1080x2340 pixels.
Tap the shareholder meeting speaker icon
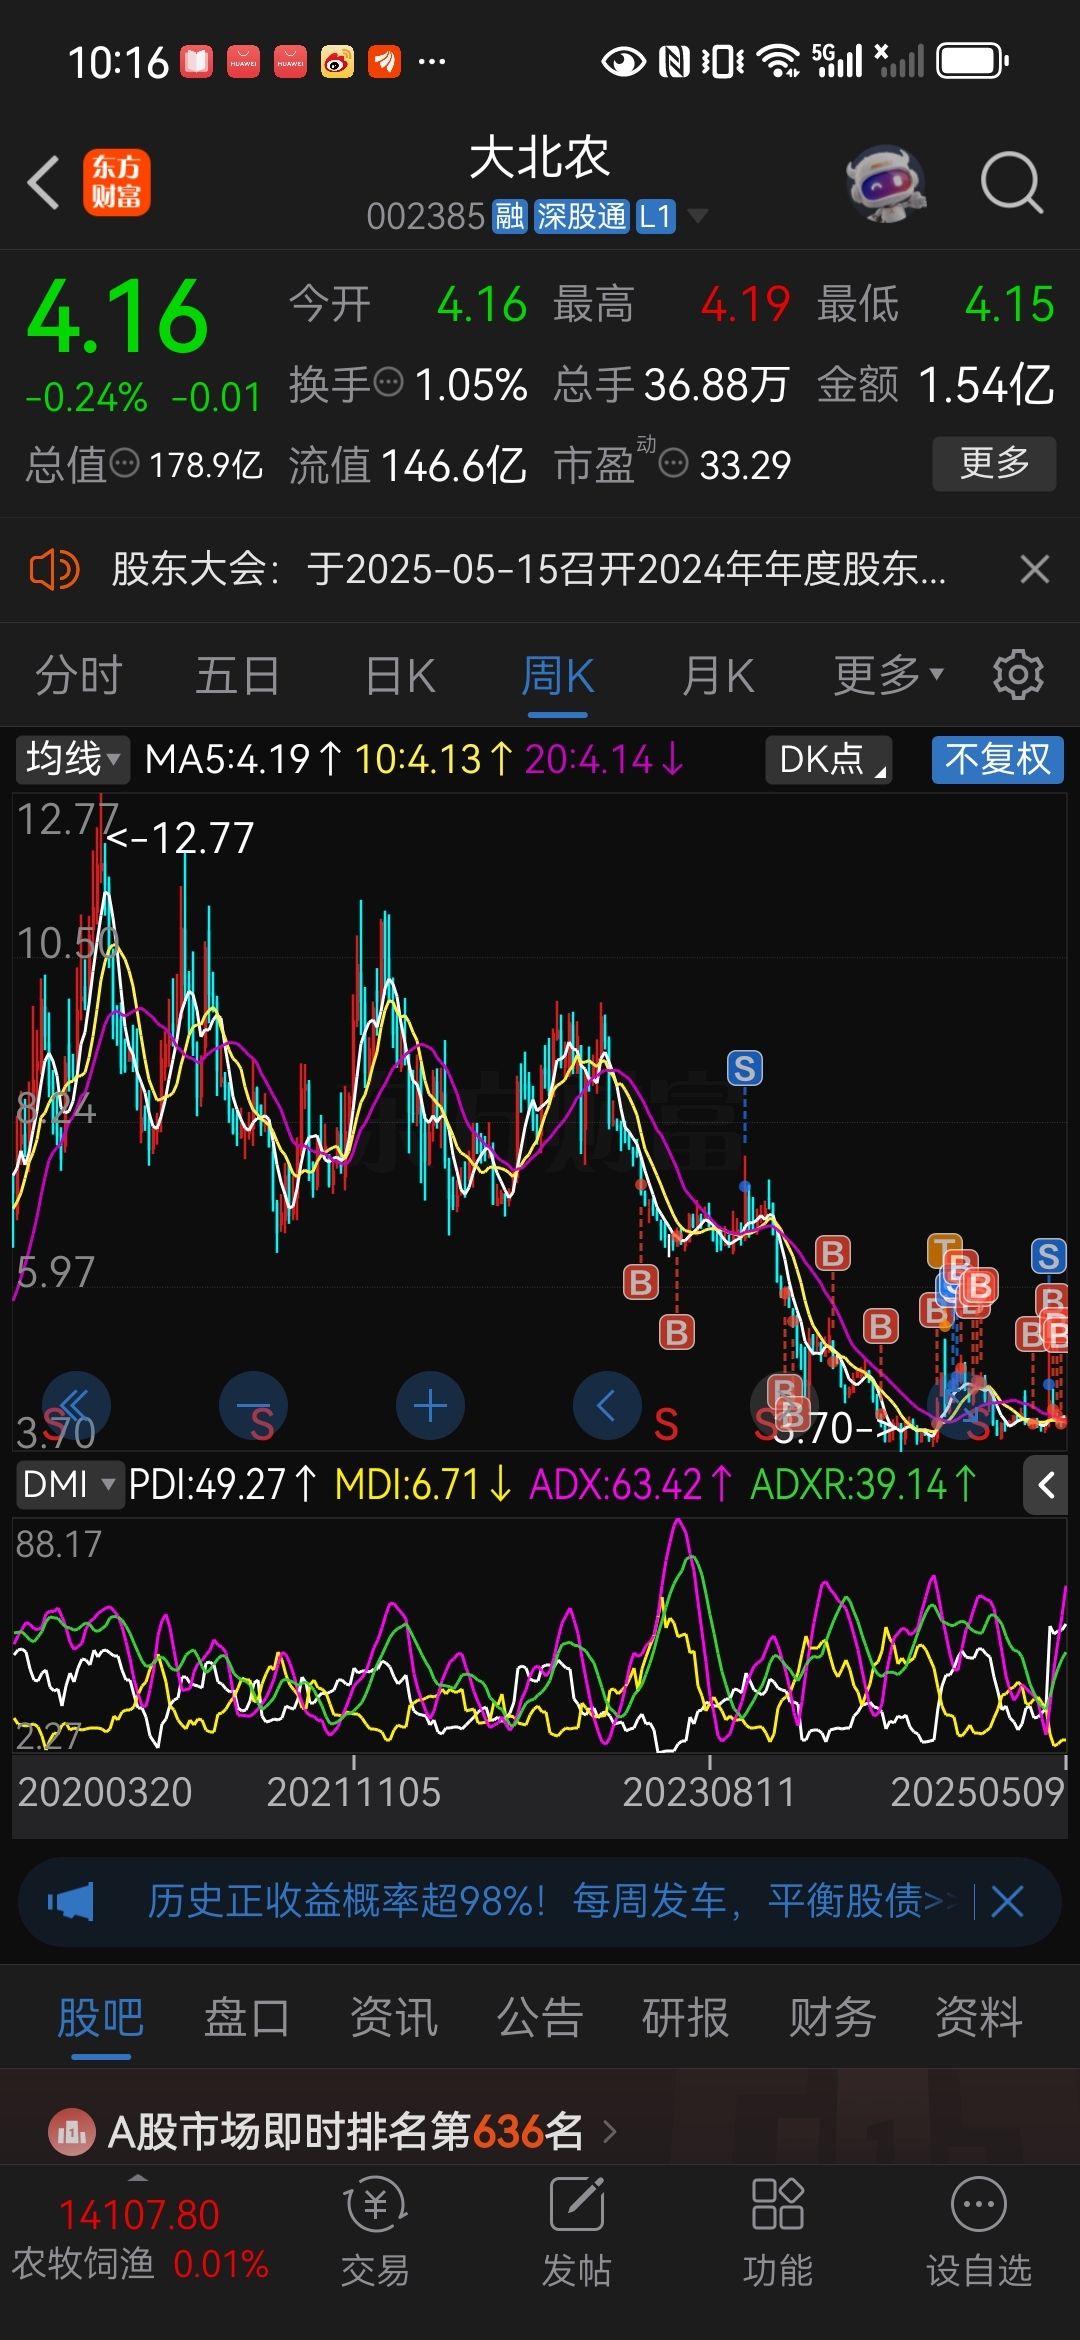54,570
